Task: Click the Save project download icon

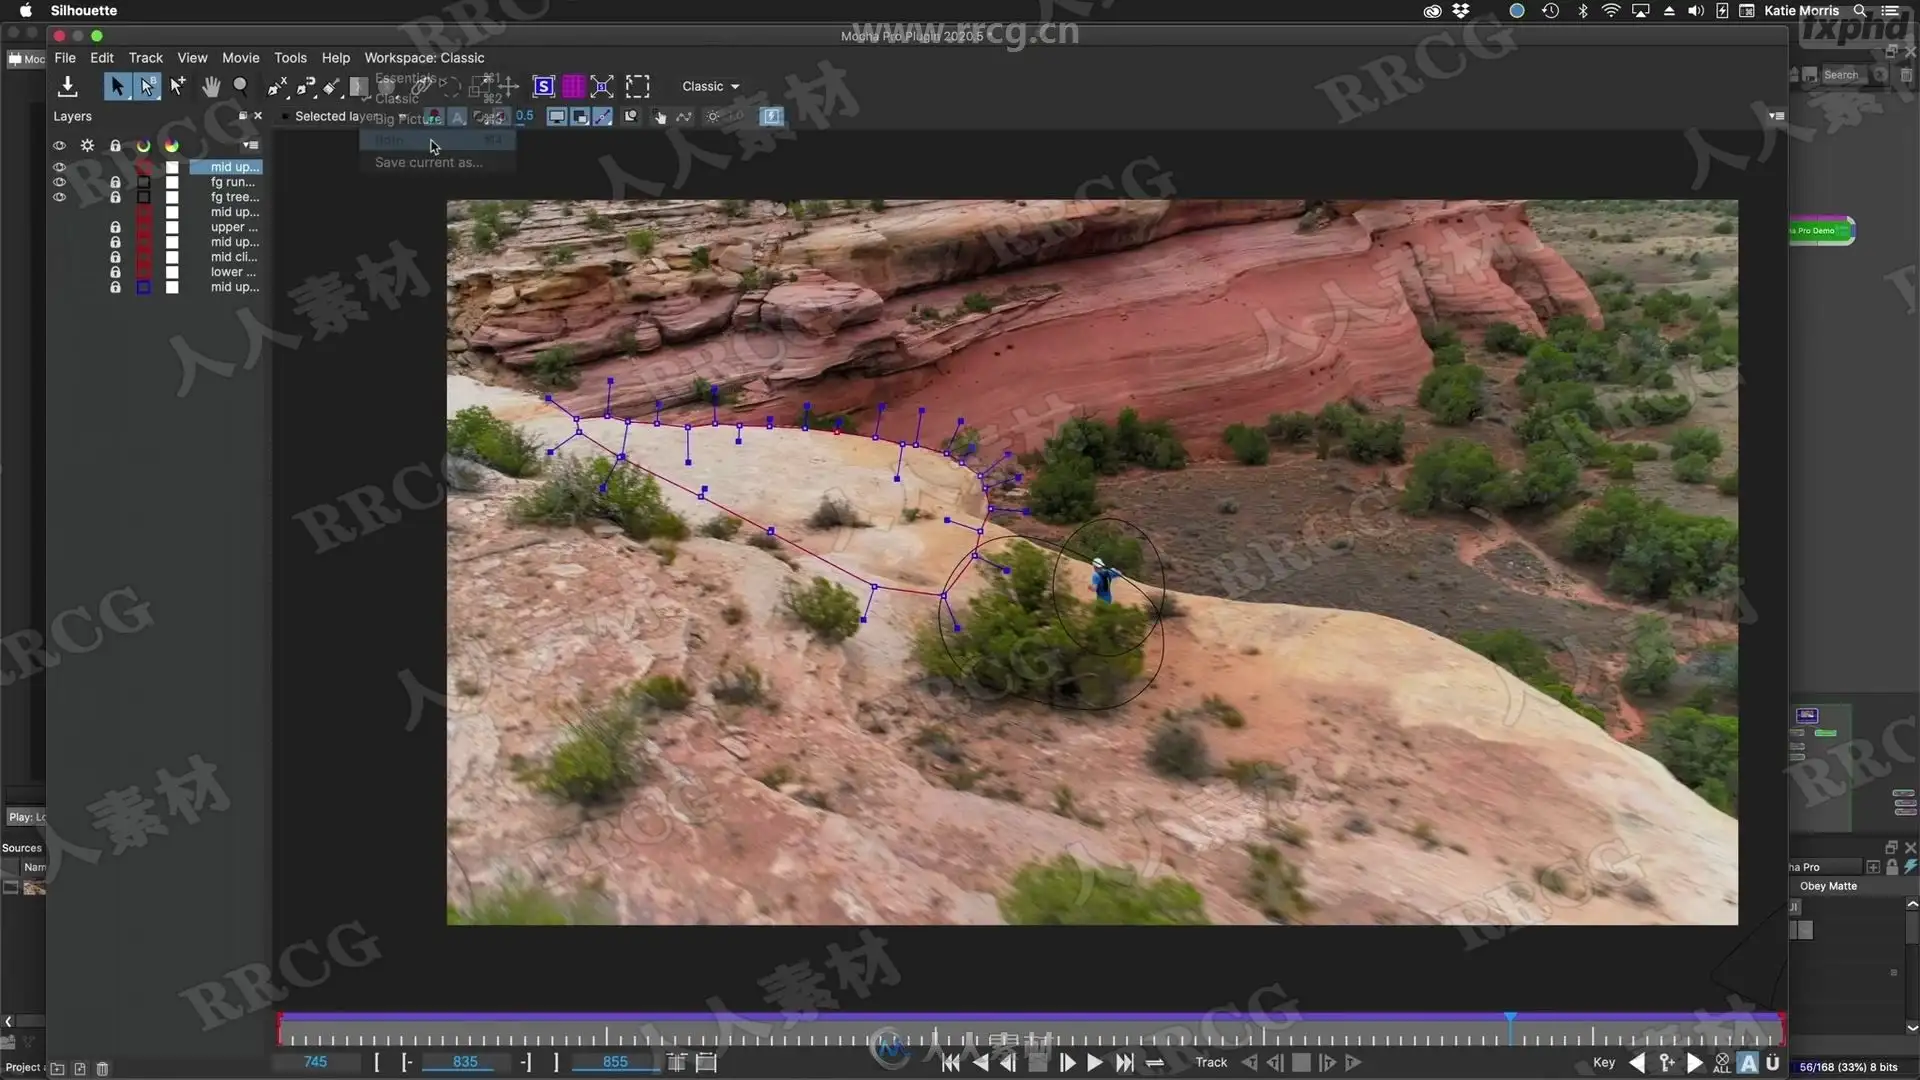Action: (x=67, y=87)
